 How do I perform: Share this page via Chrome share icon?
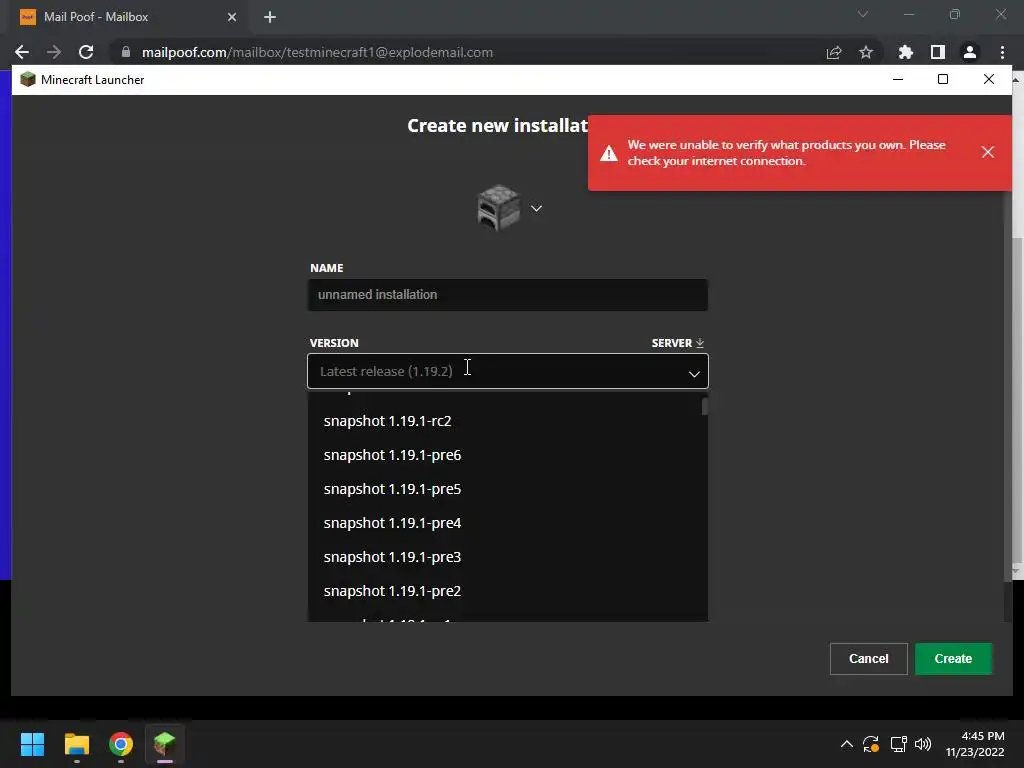[x=834, y=52]
